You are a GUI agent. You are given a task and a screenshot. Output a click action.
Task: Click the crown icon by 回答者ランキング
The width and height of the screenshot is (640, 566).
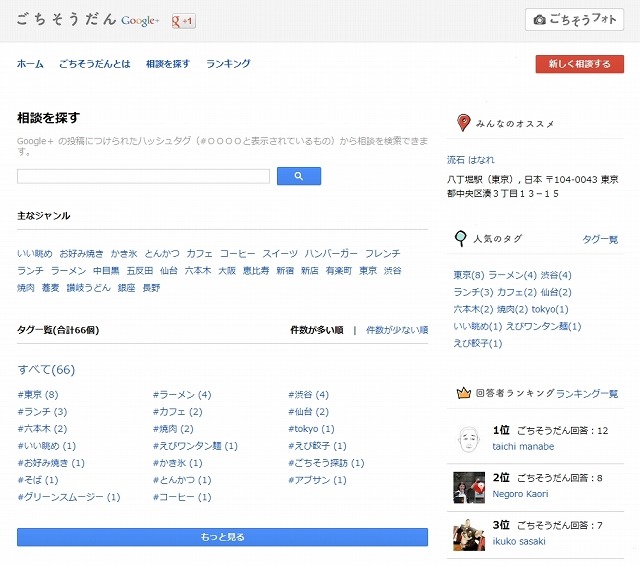(x=464, y=393)
